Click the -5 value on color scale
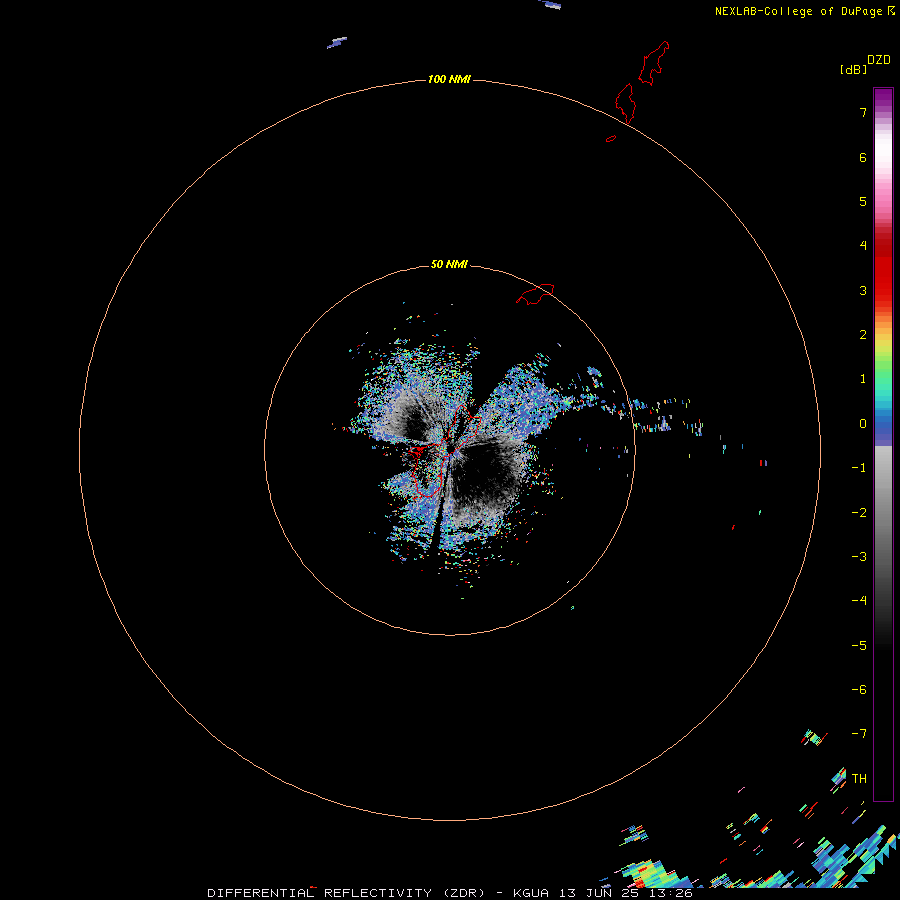This screenshot has width=900, height=900. pos(859,646)
